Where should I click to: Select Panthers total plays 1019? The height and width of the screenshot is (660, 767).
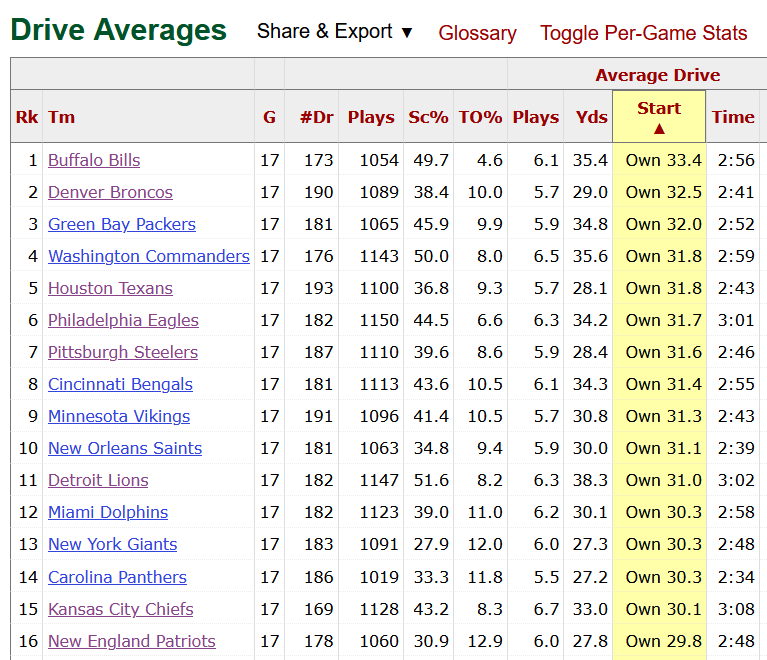pos(379,577)
